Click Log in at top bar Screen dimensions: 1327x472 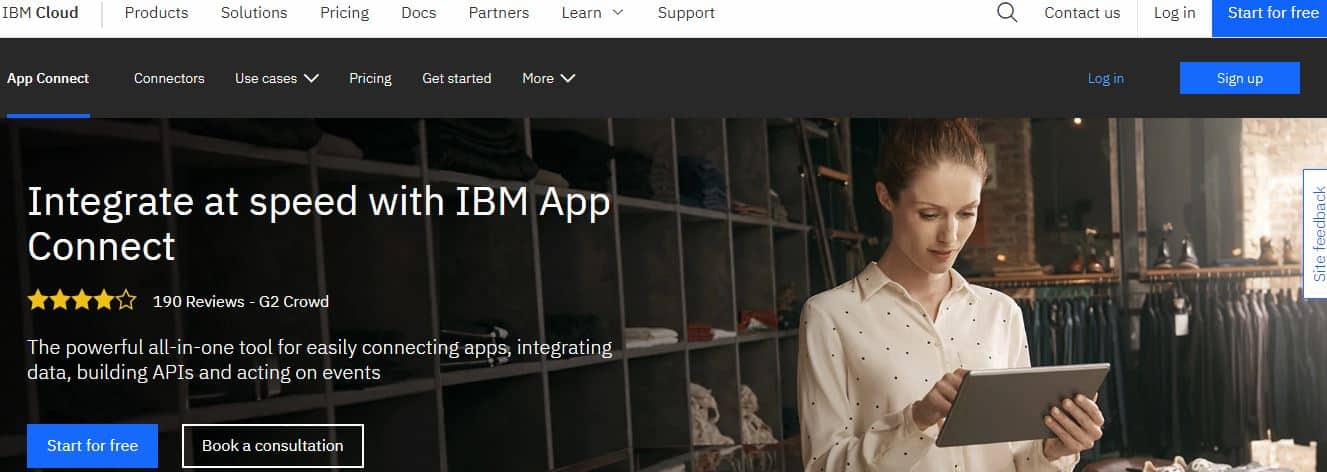pos(1174,13)
